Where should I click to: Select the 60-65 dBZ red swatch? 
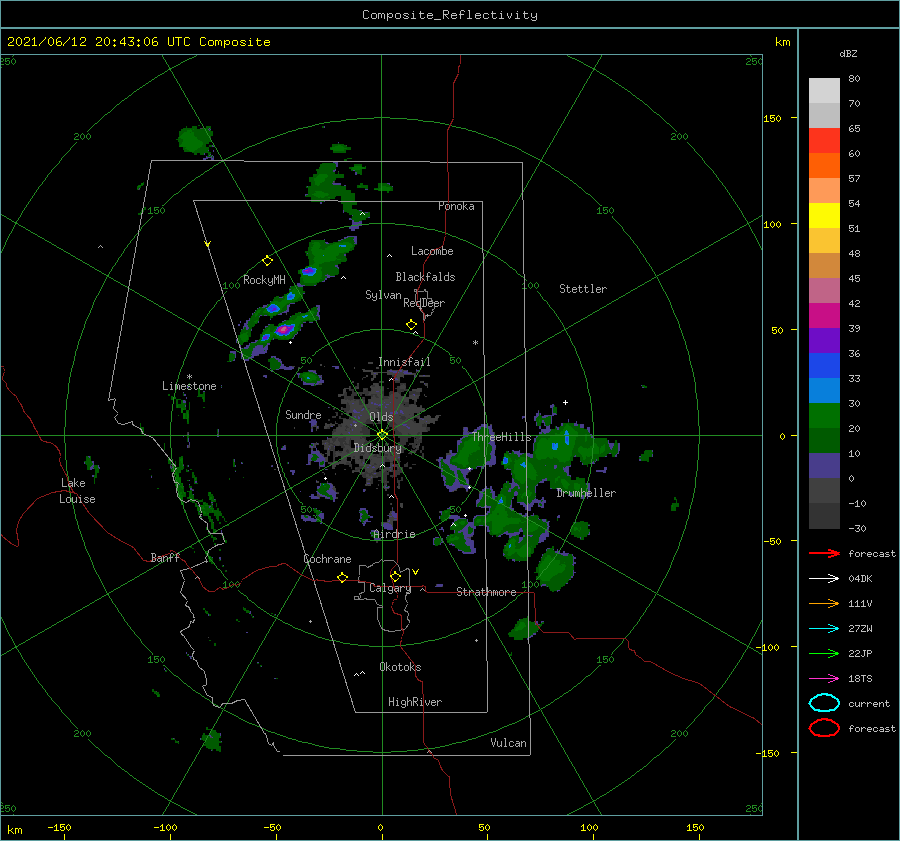pos(824,141)
